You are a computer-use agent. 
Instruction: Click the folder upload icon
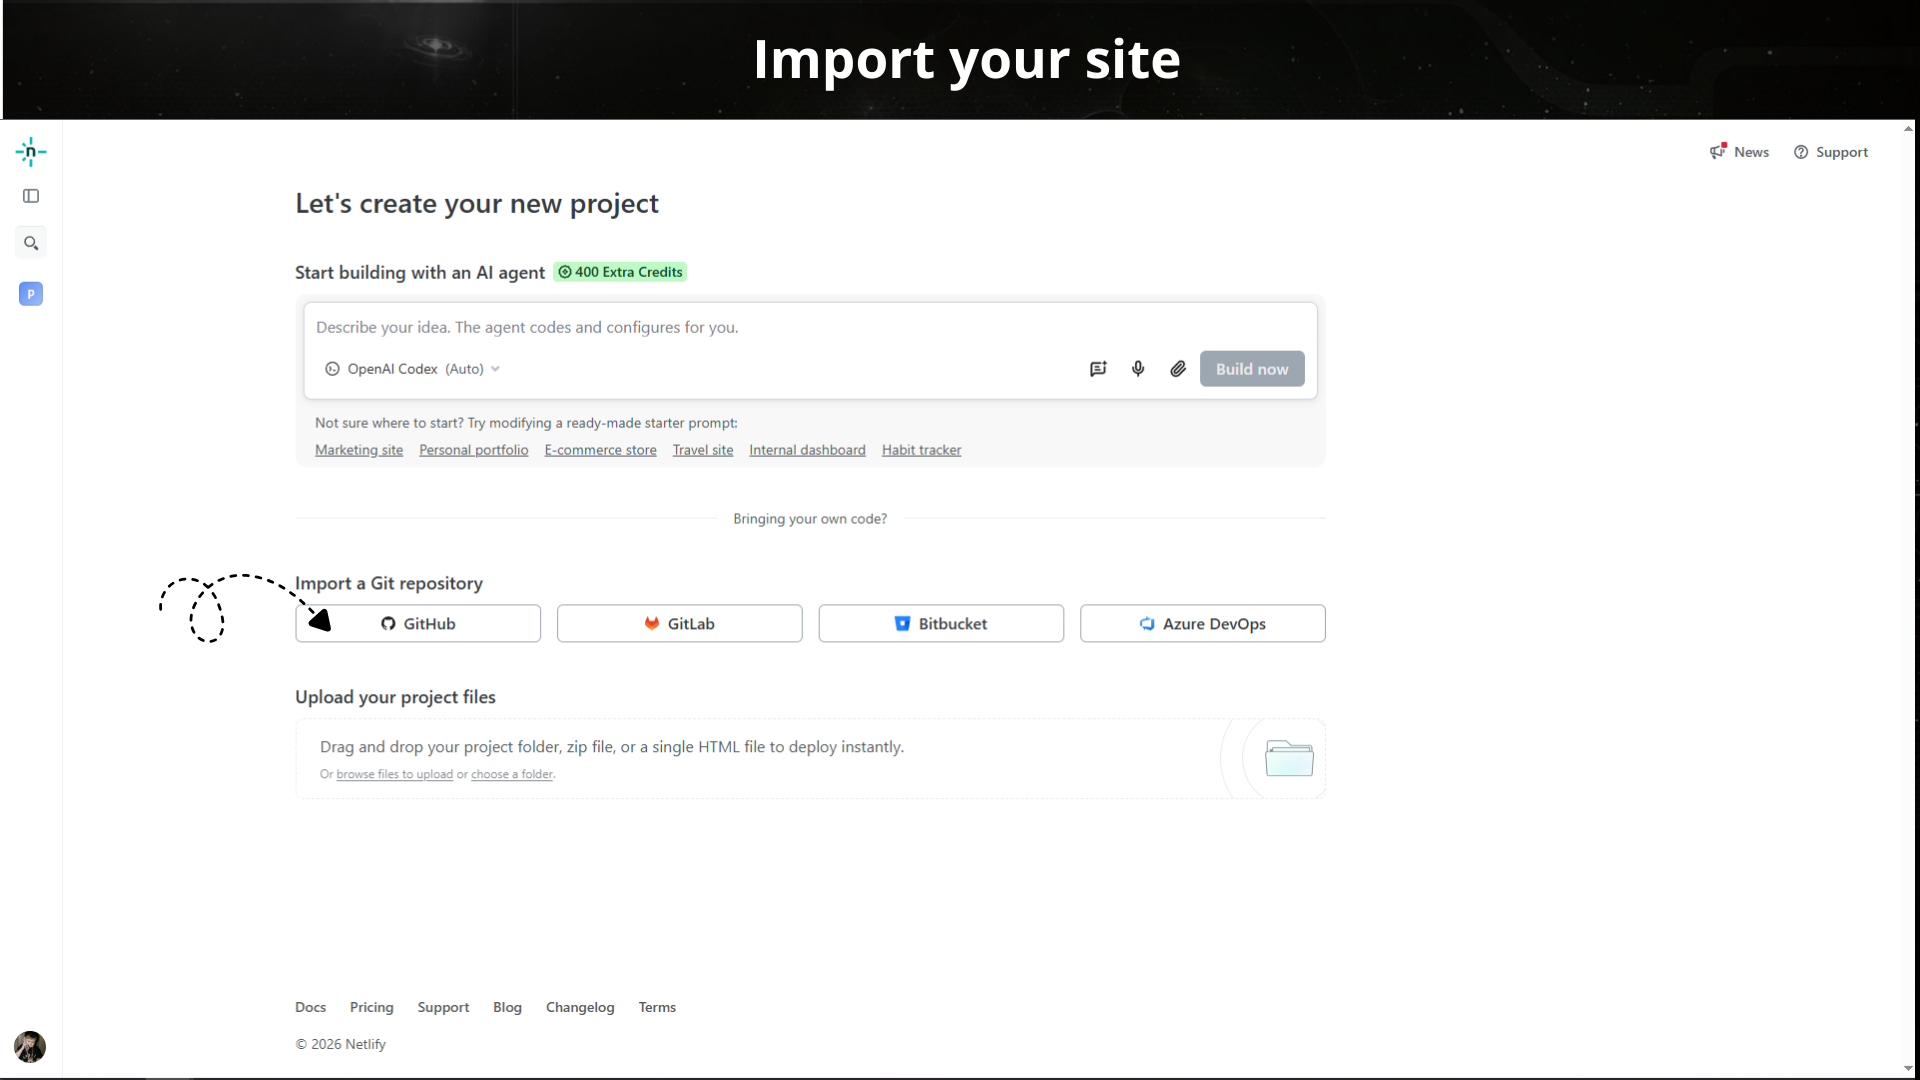[1289, 758]
